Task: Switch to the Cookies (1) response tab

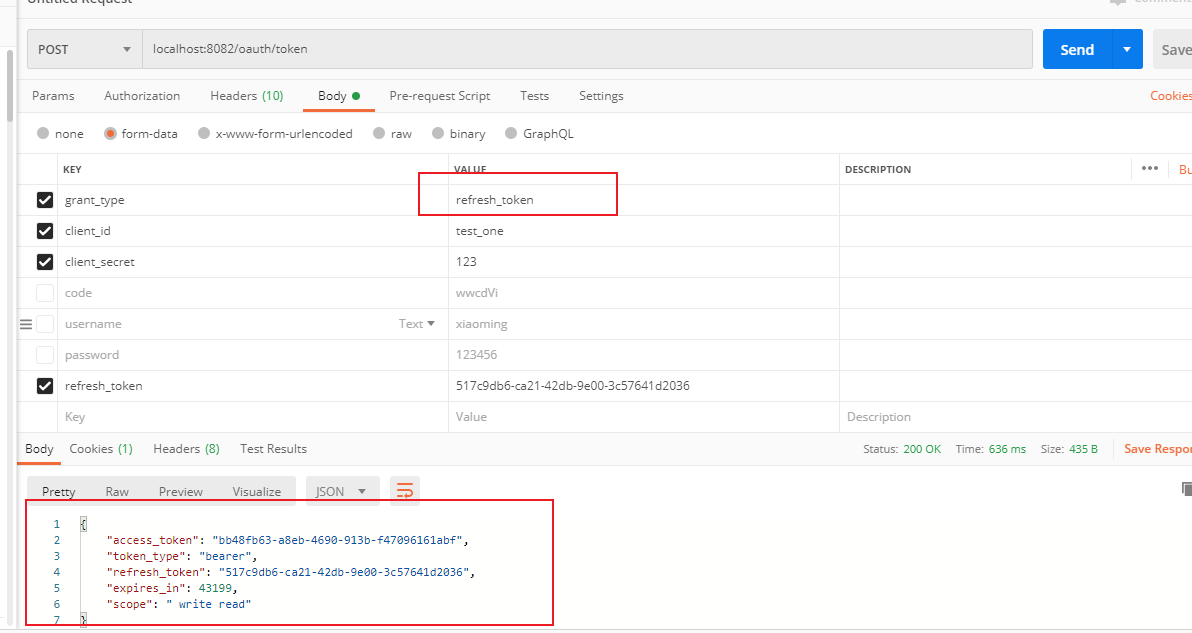Action: [100, 448]
